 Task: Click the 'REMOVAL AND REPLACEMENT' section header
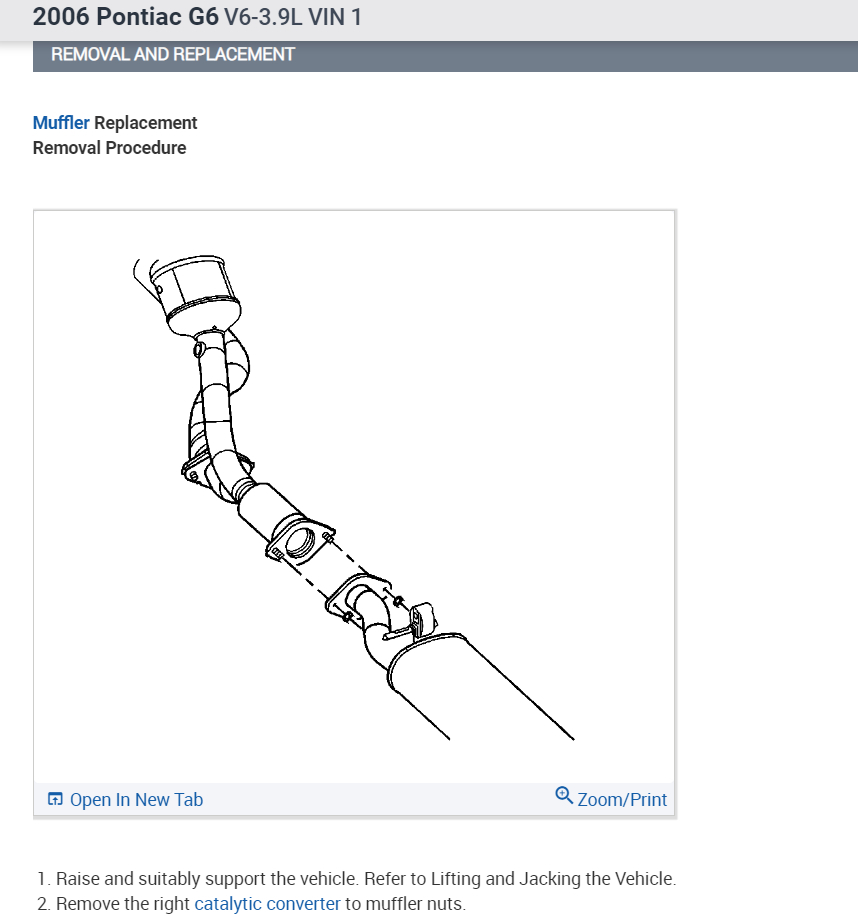[173, 54]
